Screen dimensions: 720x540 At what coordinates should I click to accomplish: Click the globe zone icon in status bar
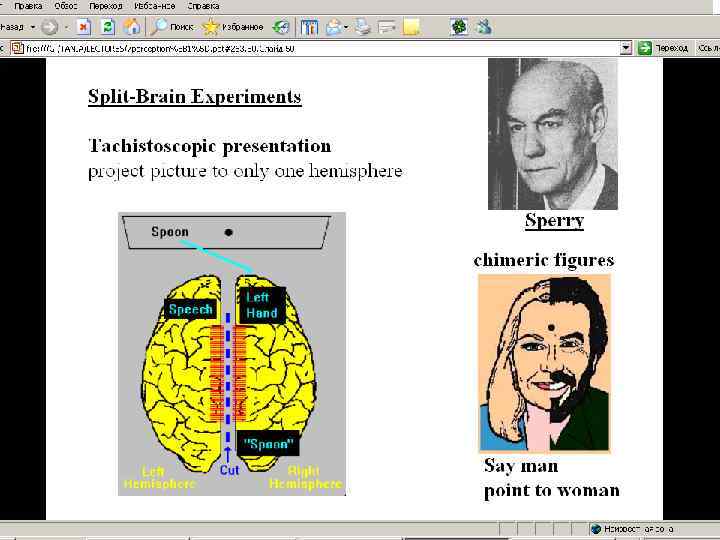tap(596, 529)
